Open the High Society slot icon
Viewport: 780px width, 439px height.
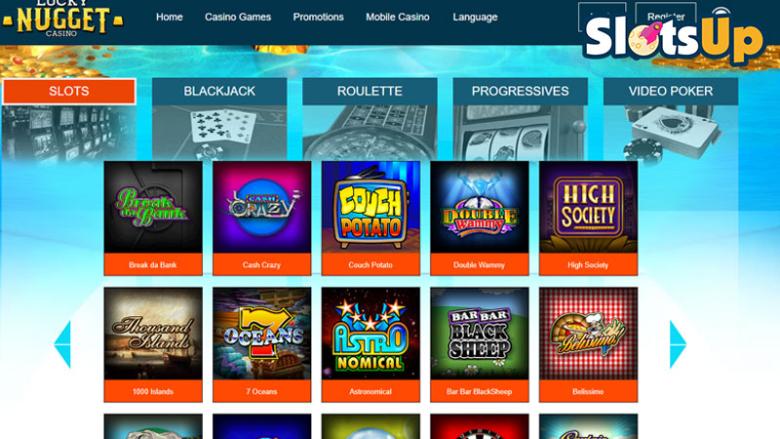point(588,207)
